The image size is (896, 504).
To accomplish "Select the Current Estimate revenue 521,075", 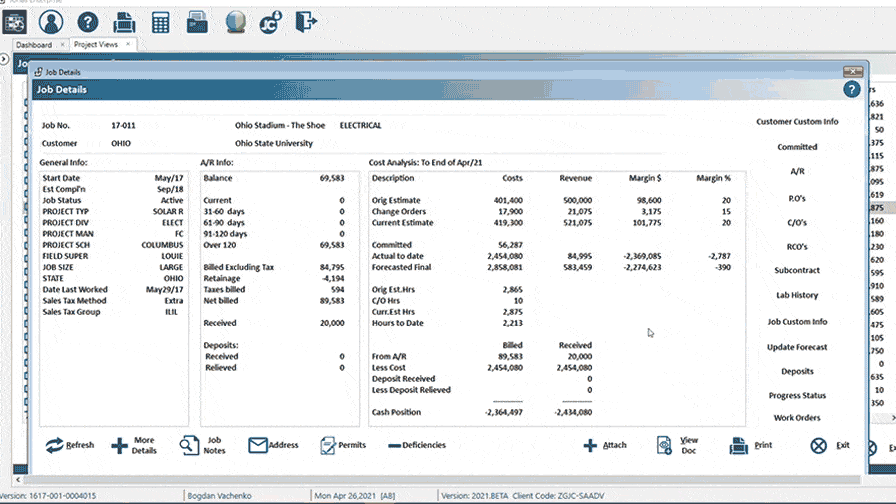I will click(577, 222).
